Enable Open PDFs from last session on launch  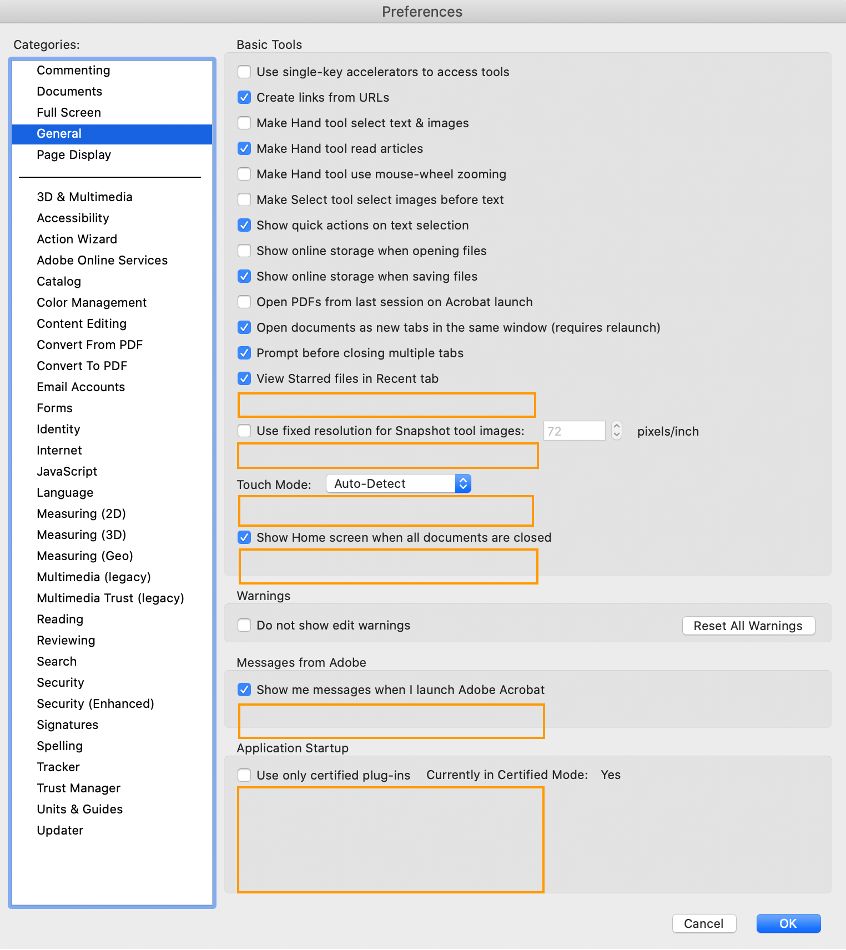pyautogui.click(x=243, y=302)
